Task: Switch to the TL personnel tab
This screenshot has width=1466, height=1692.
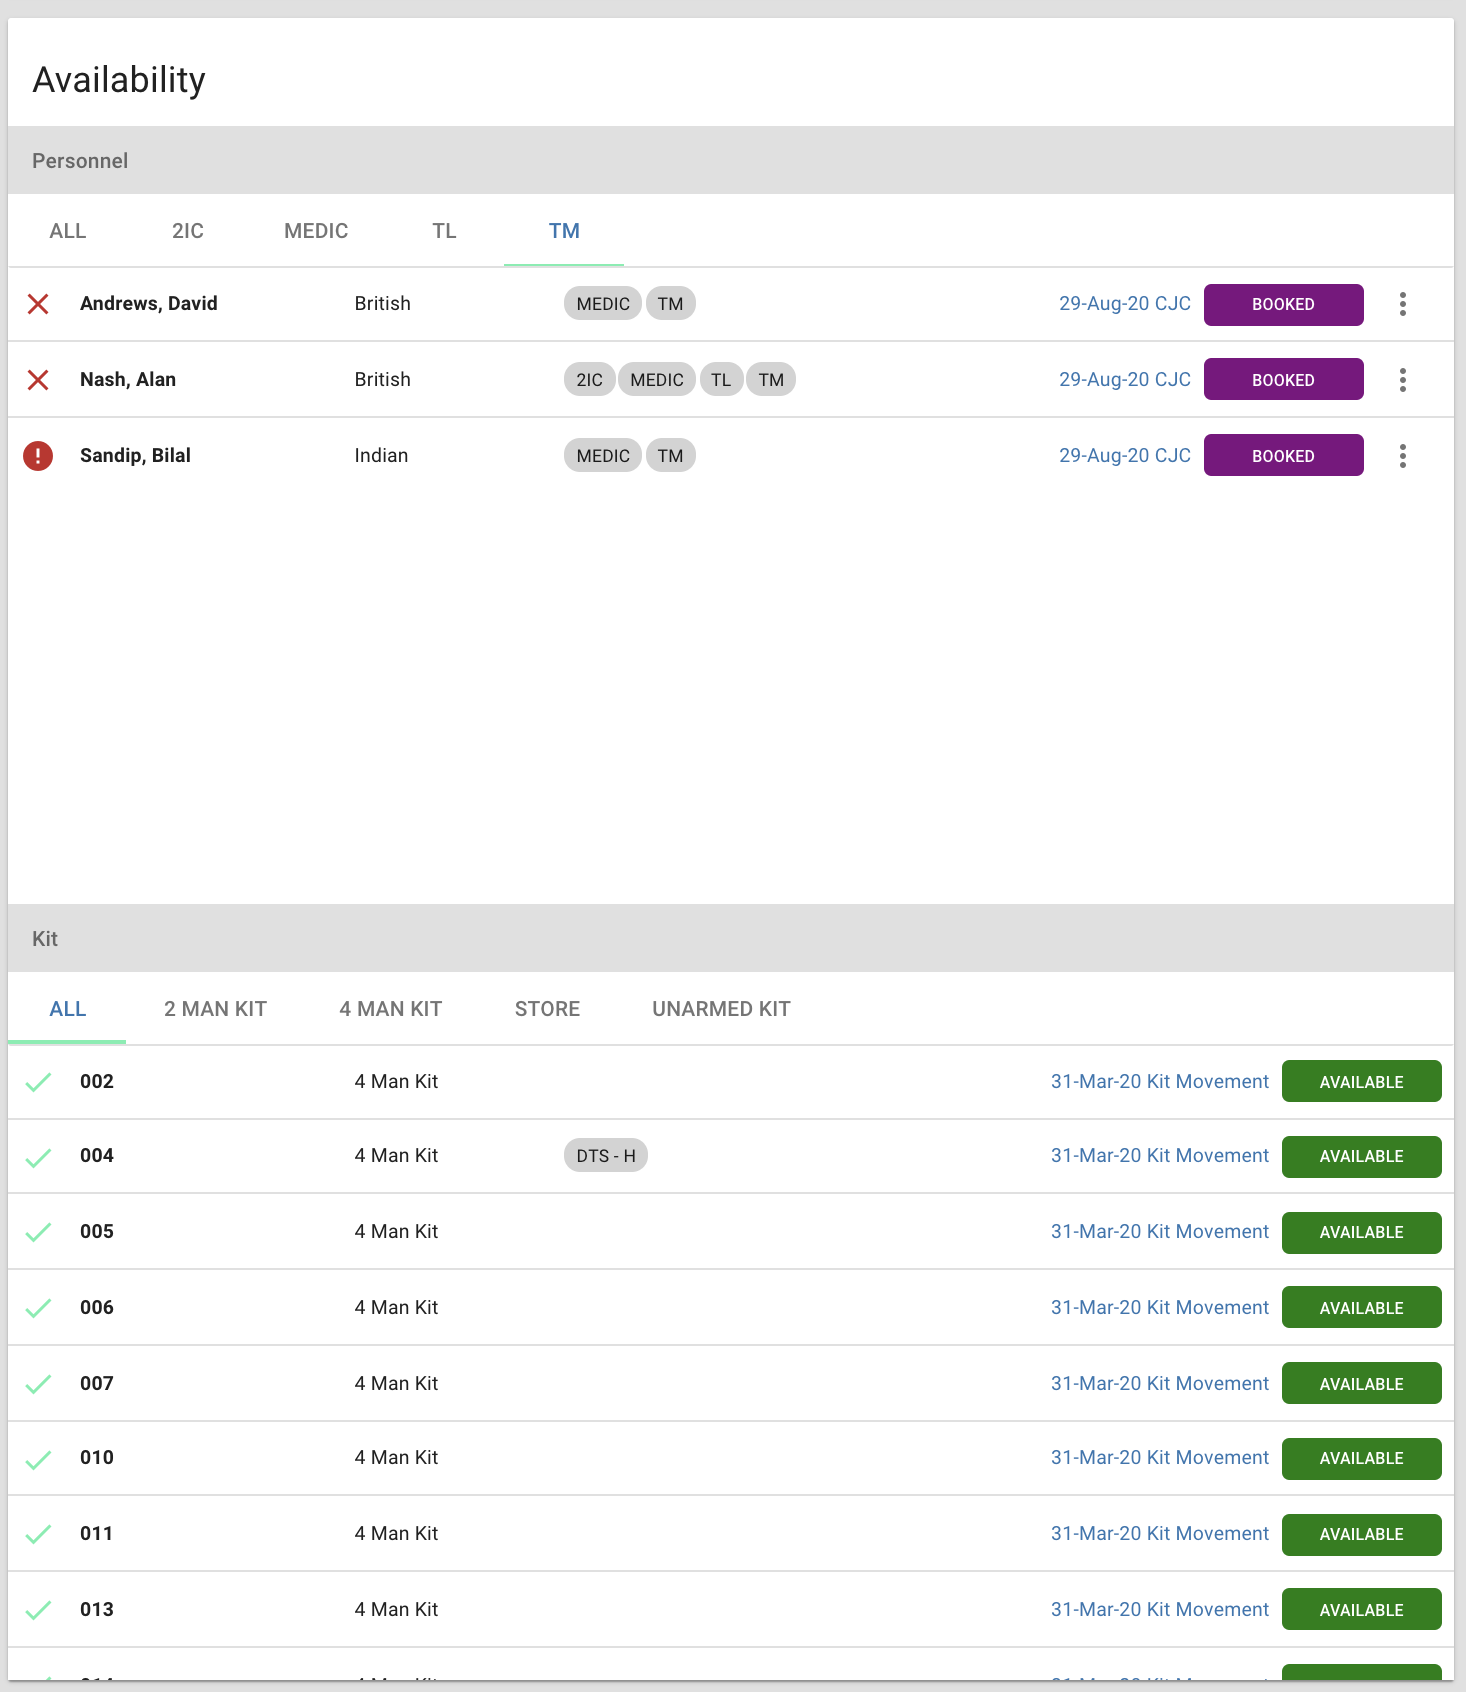Action: coord(444,231)
